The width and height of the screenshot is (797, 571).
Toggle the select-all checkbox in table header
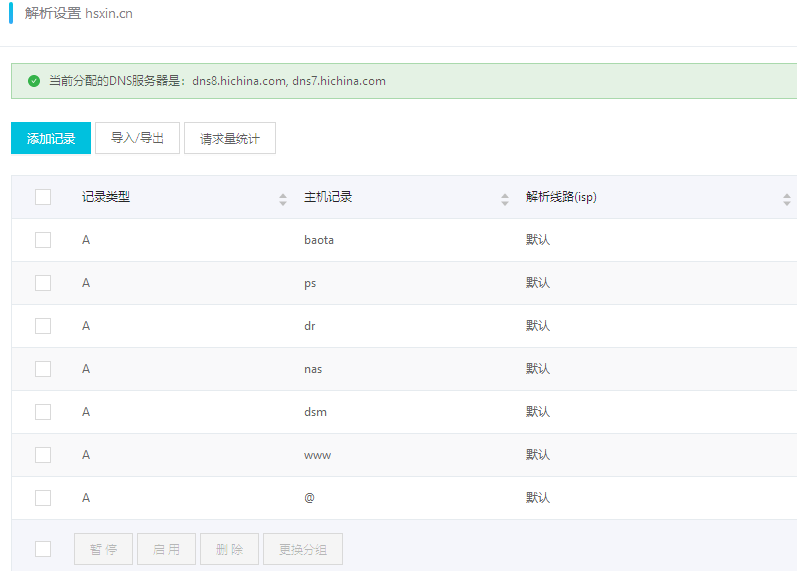click(x=43, y=197)
